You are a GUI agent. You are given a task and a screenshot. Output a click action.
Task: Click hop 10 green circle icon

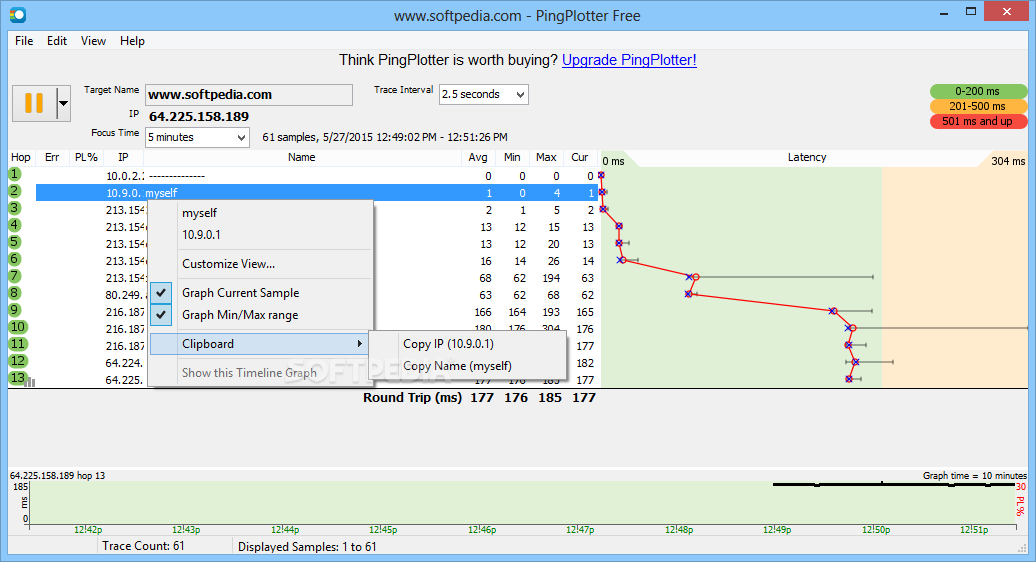17,327
